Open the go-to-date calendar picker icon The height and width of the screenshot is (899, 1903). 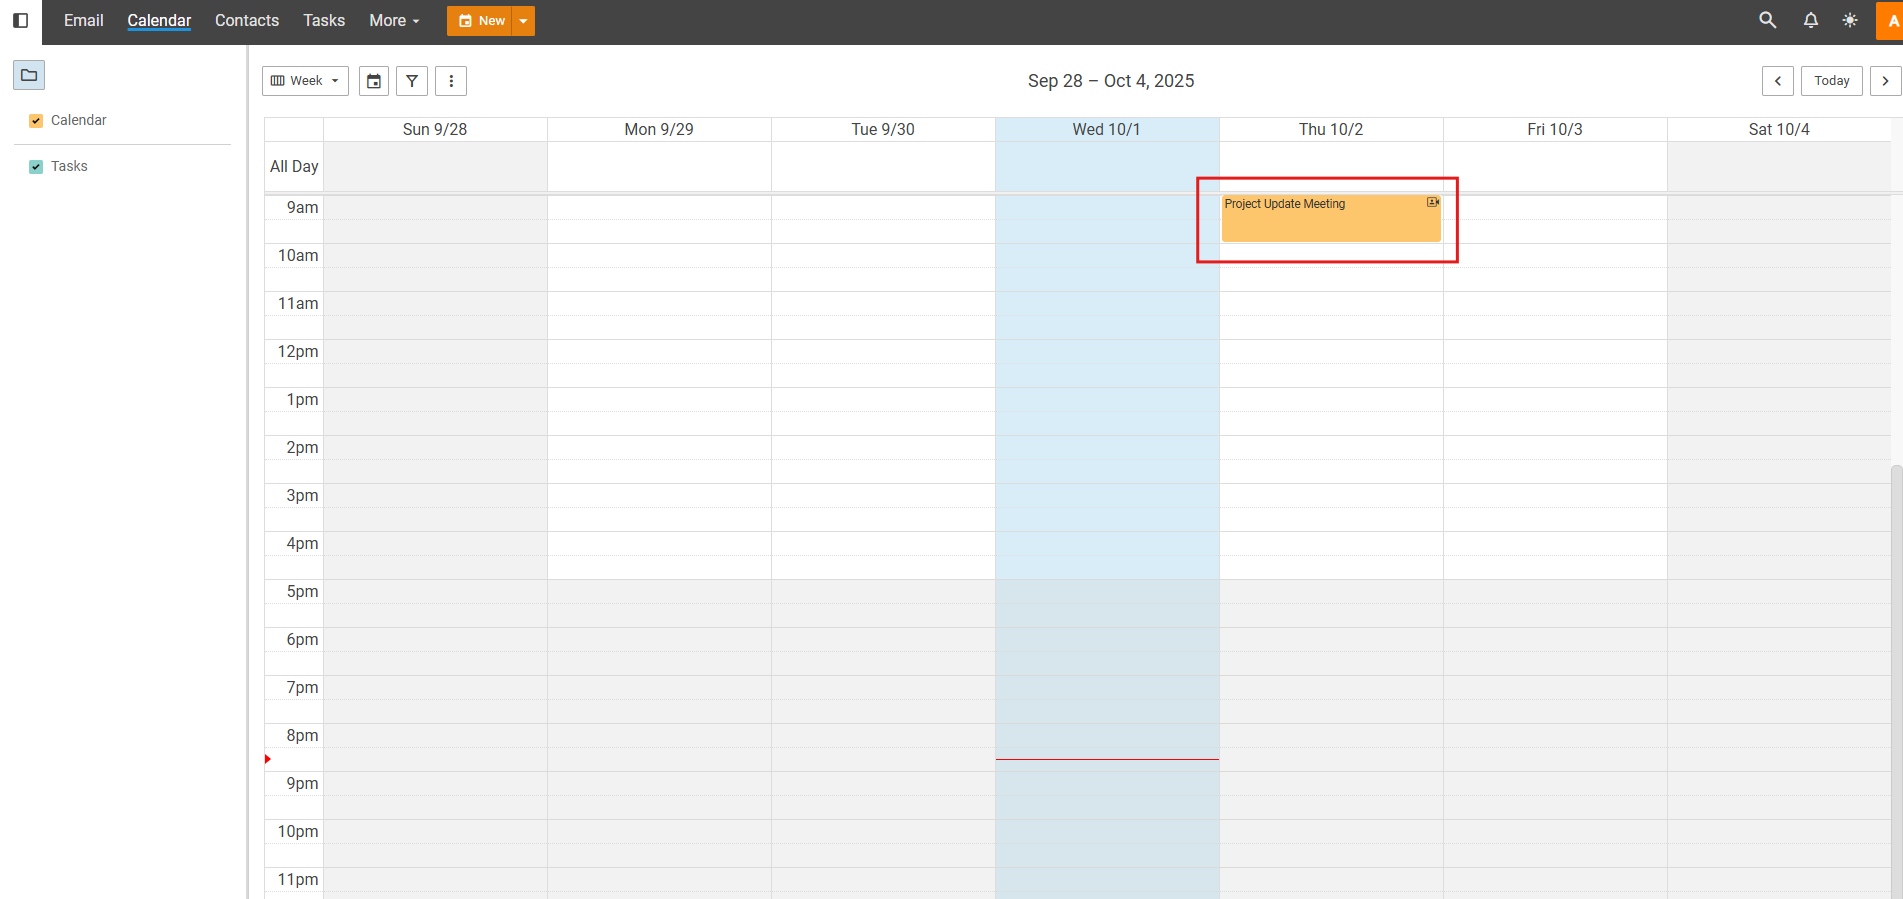tap(374, 81)
